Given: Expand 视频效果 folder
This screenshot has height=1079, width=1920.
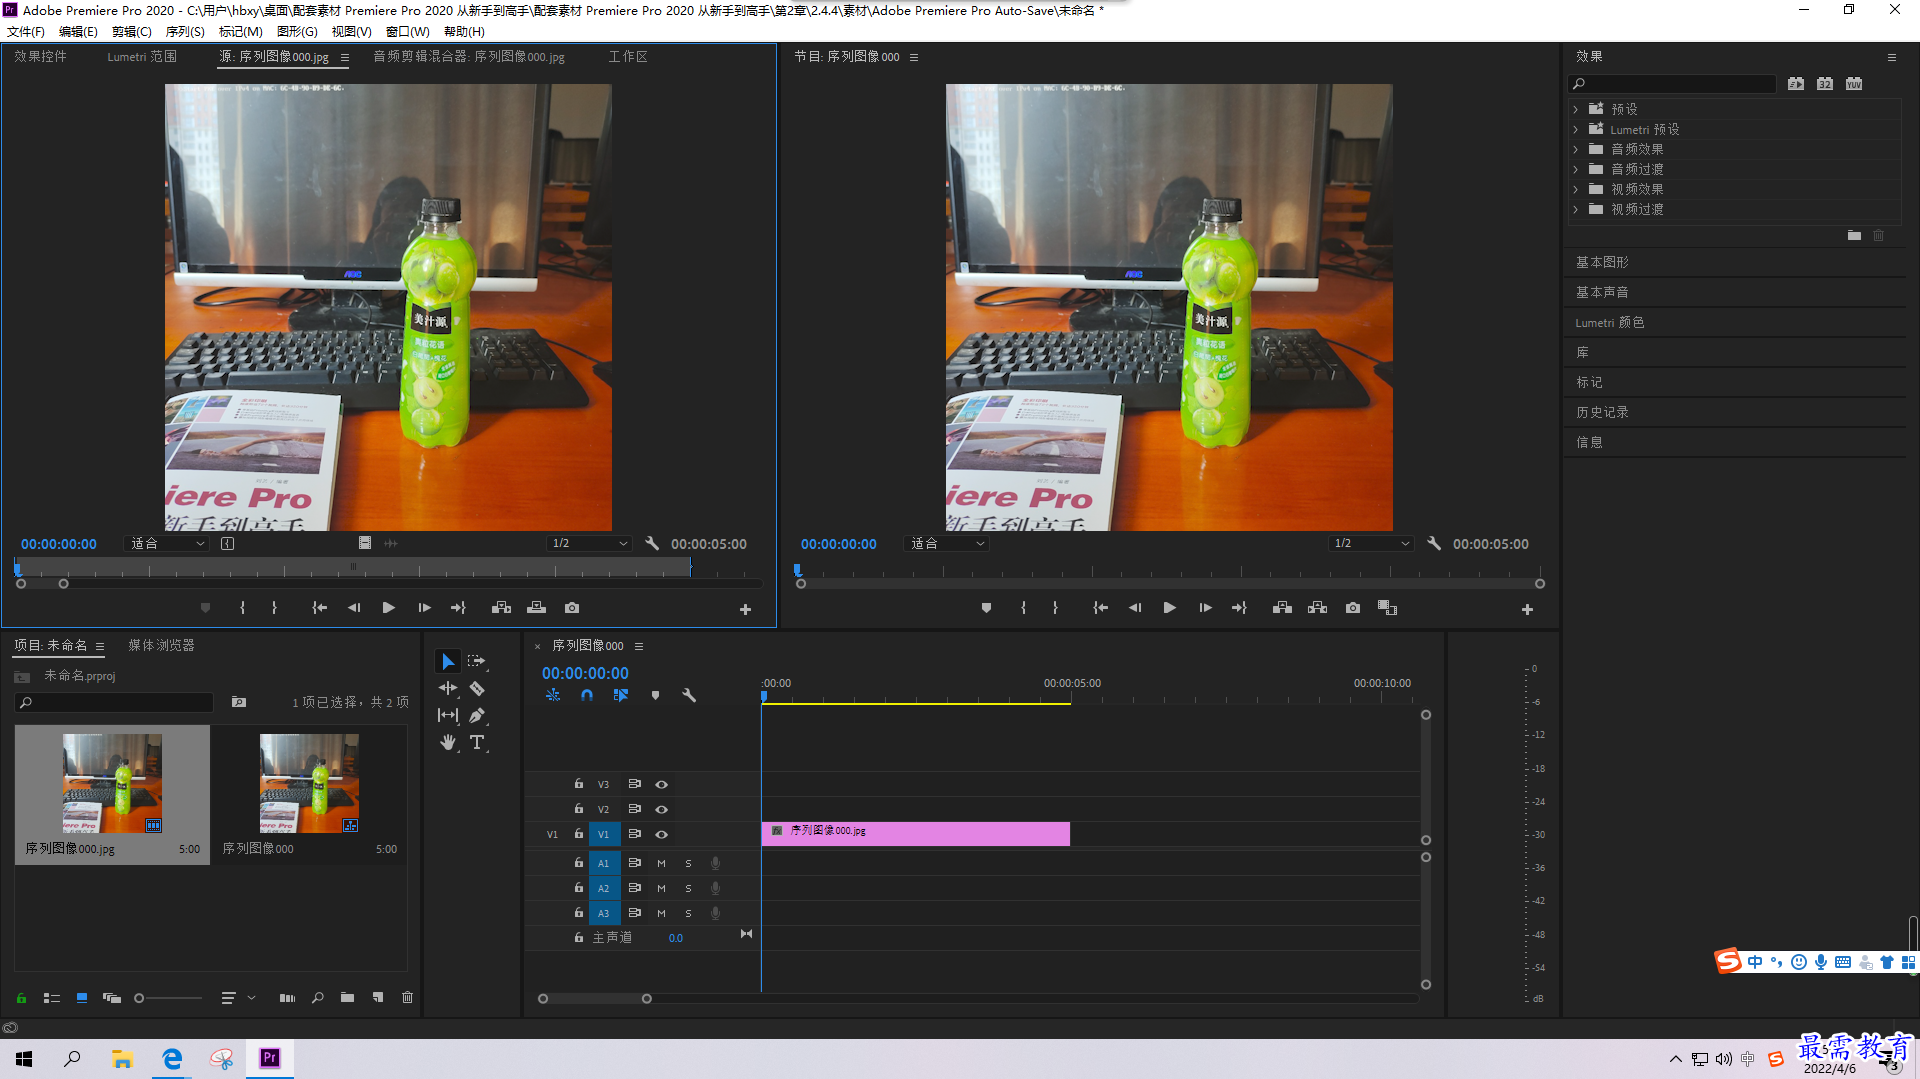Looking at the screenshot, I should 1576,189.
